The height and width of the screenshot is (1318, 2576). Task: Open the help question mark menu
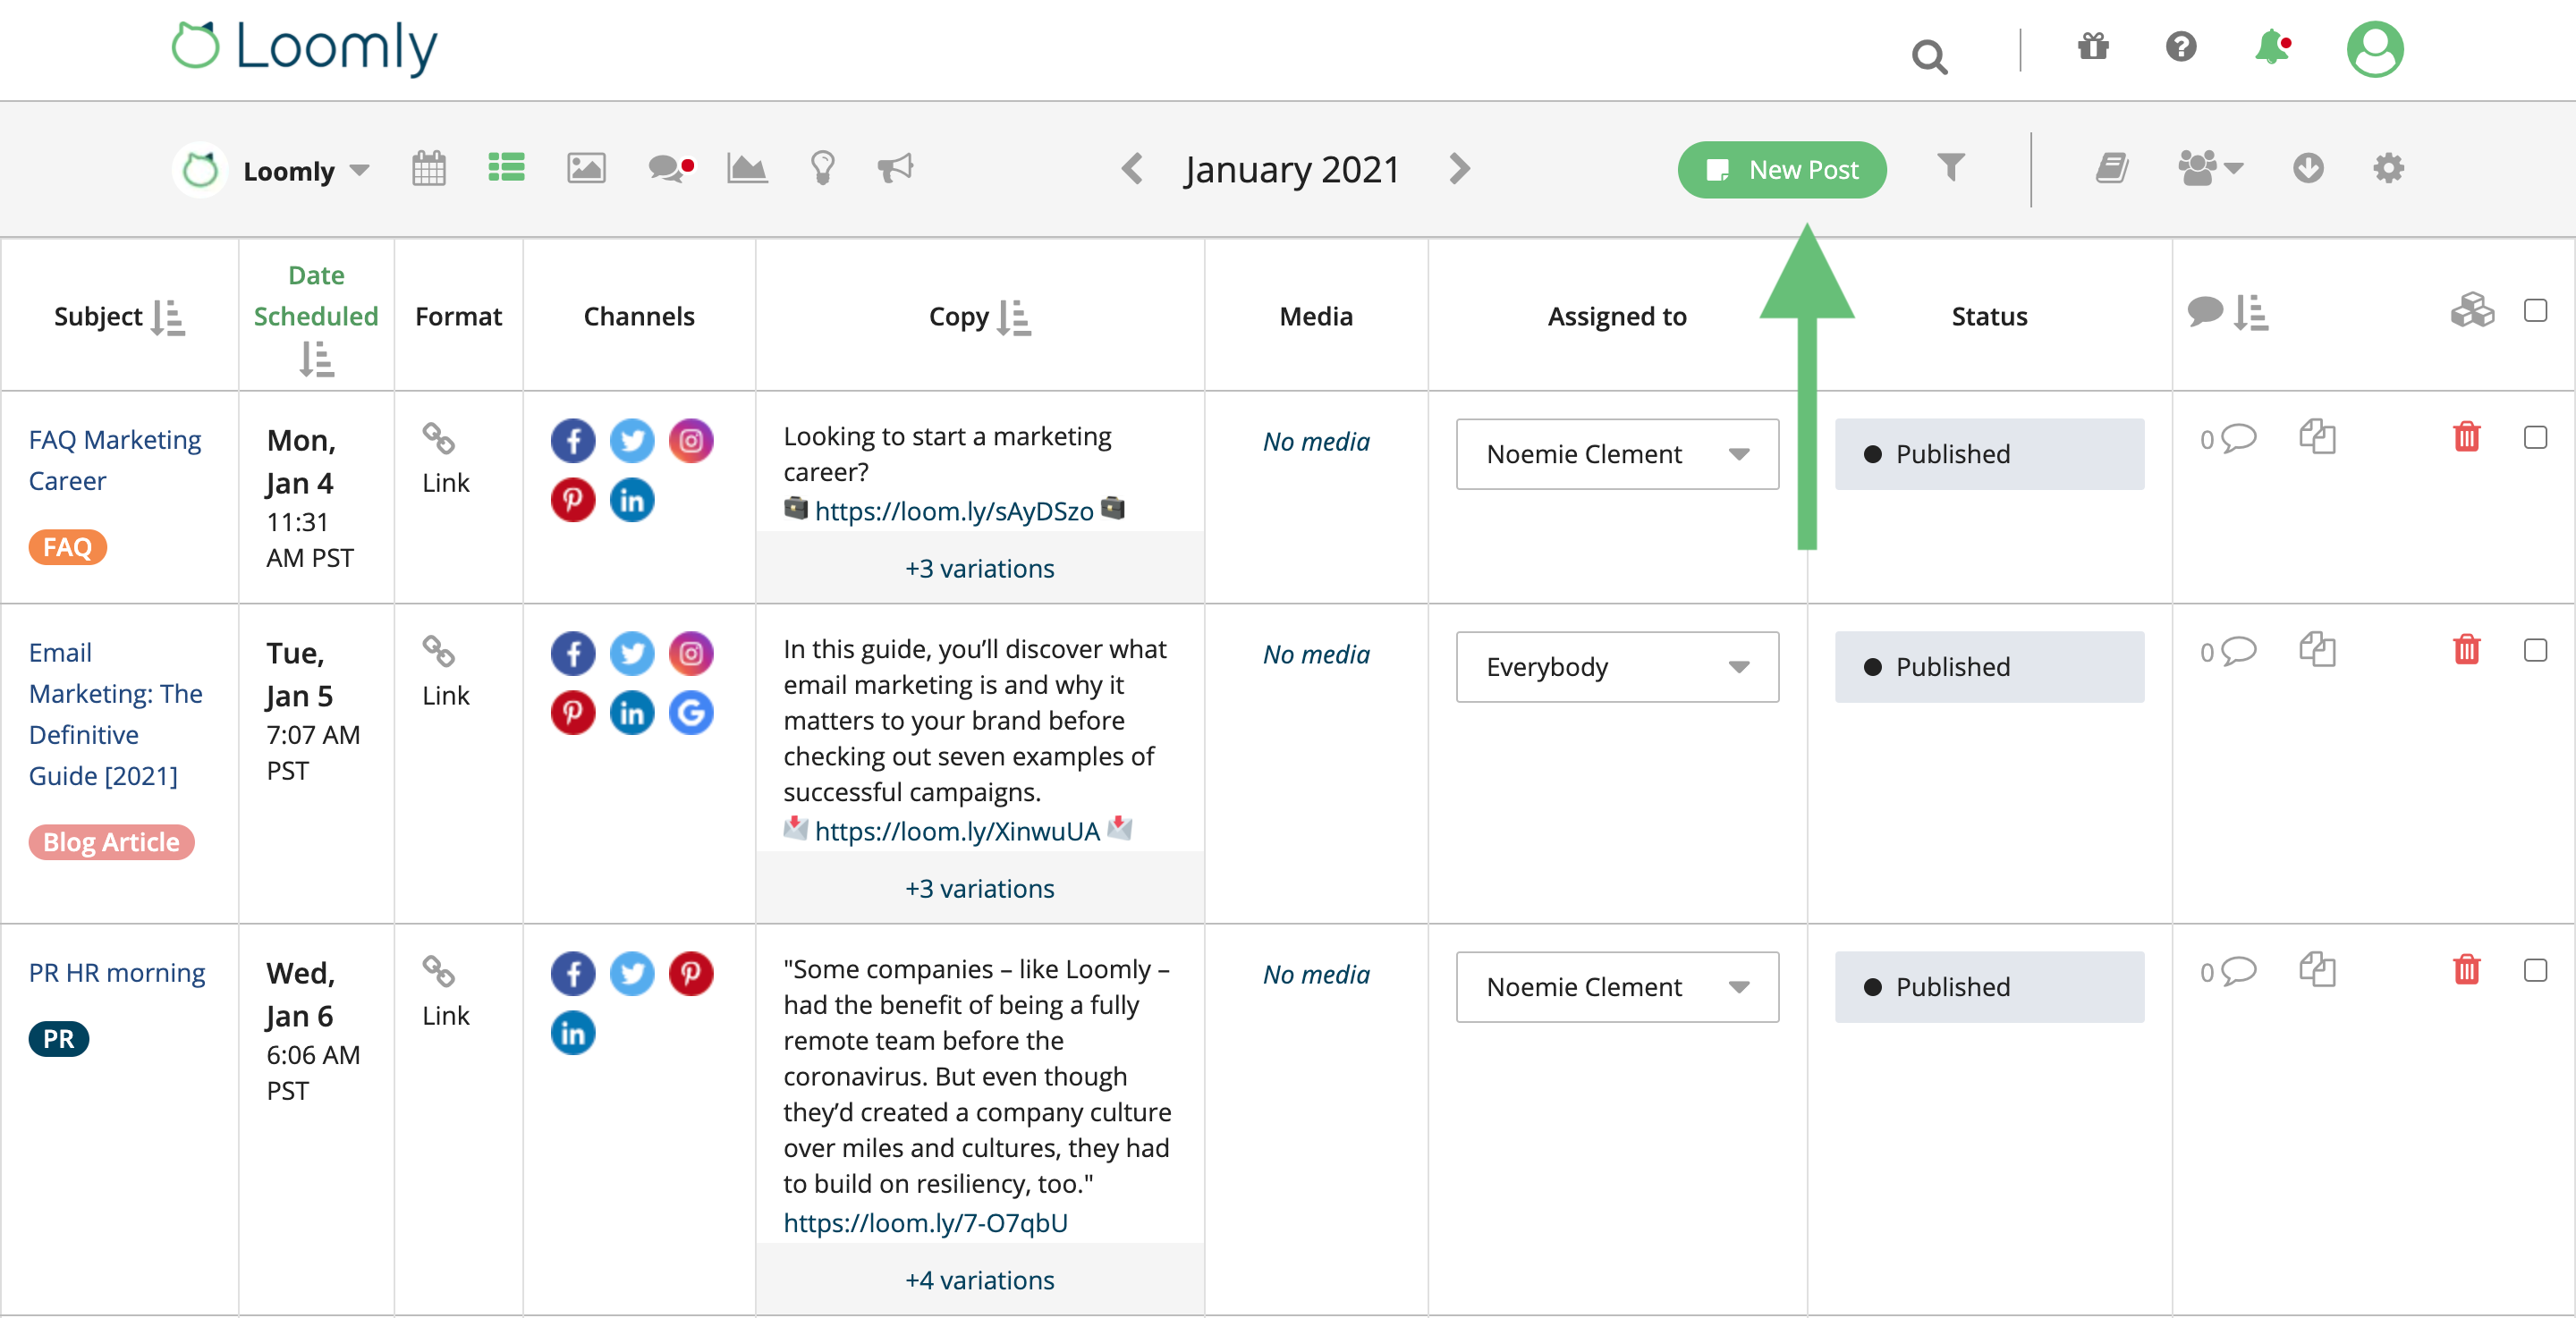pos(2181,47)
